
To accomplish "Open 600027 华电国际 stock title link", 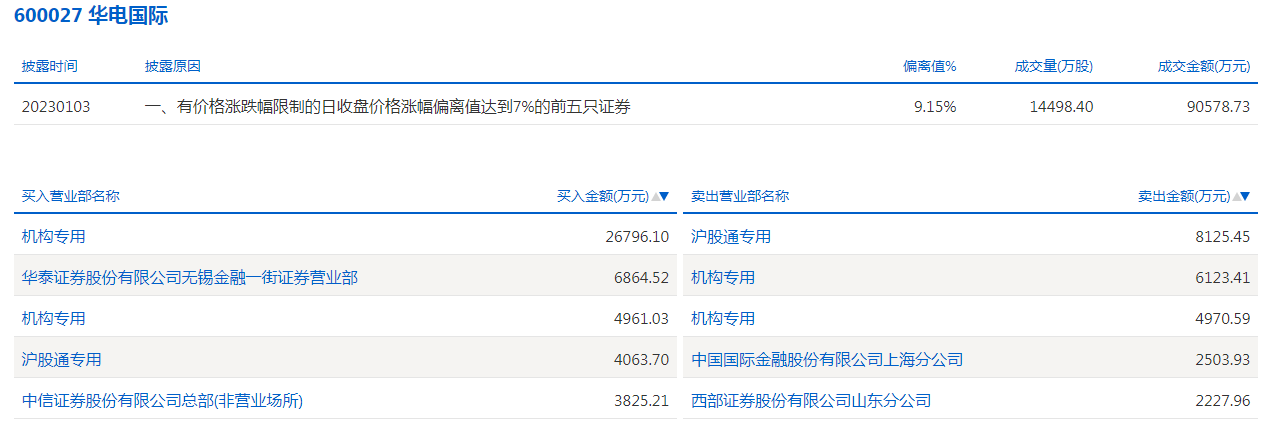I will tap(91, 15).
